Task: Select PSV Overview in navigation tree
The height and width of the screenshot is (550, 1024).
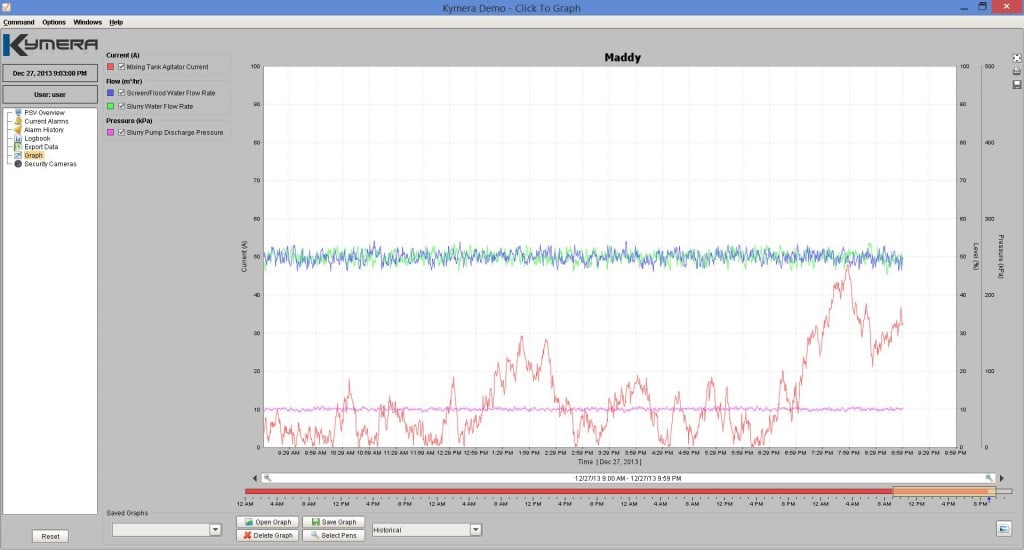Action: 44,112
